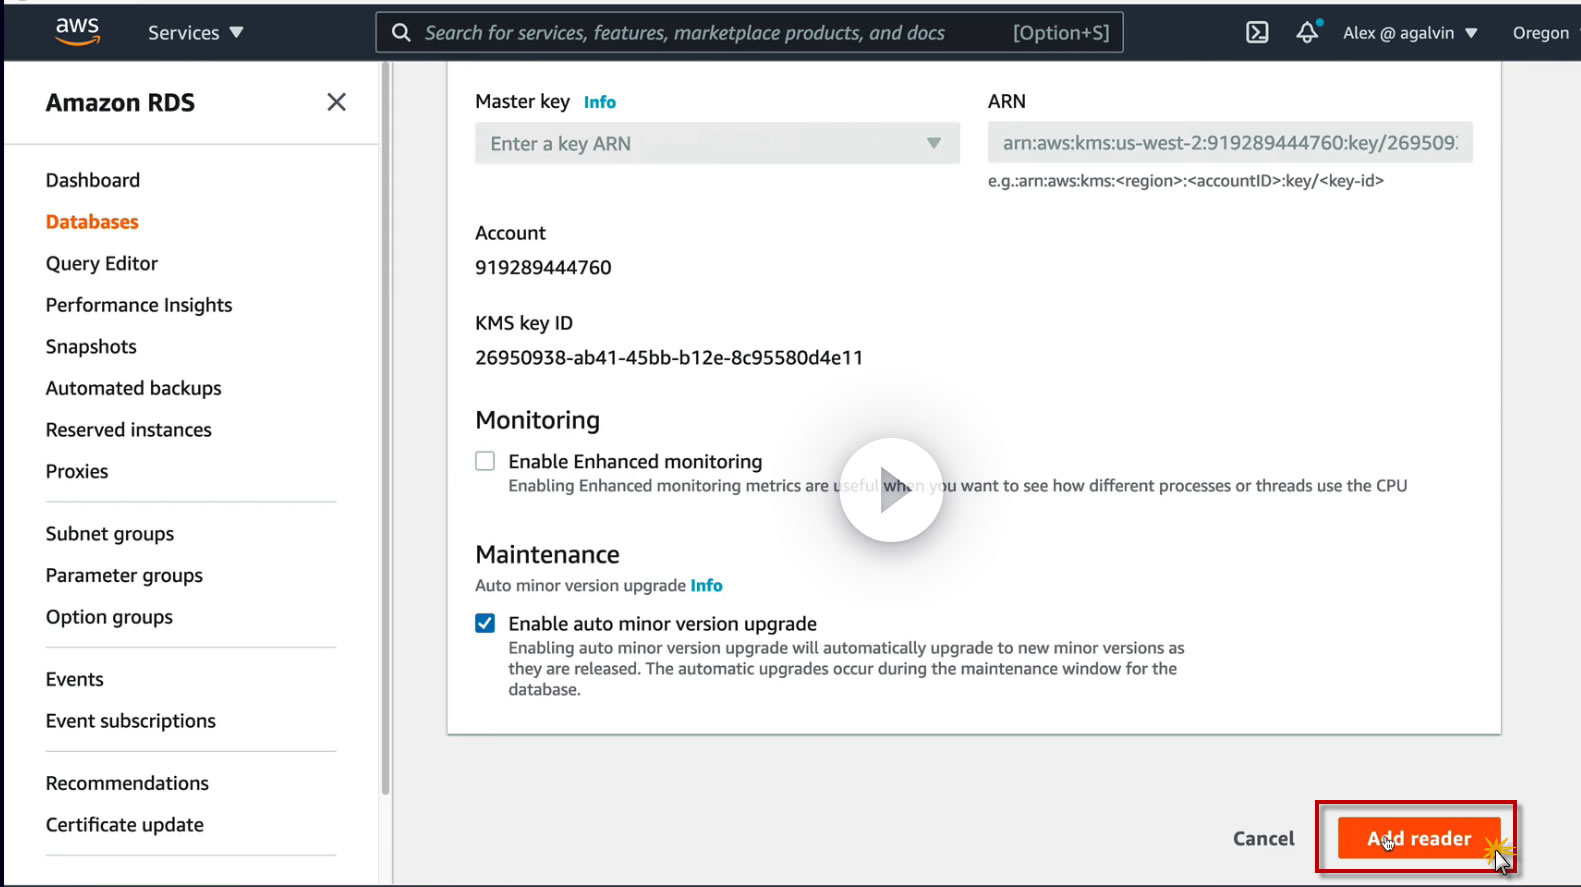Open Option groups
Image resolution: width=1581 pixels, height=887 pixels.
pos(109,617)
